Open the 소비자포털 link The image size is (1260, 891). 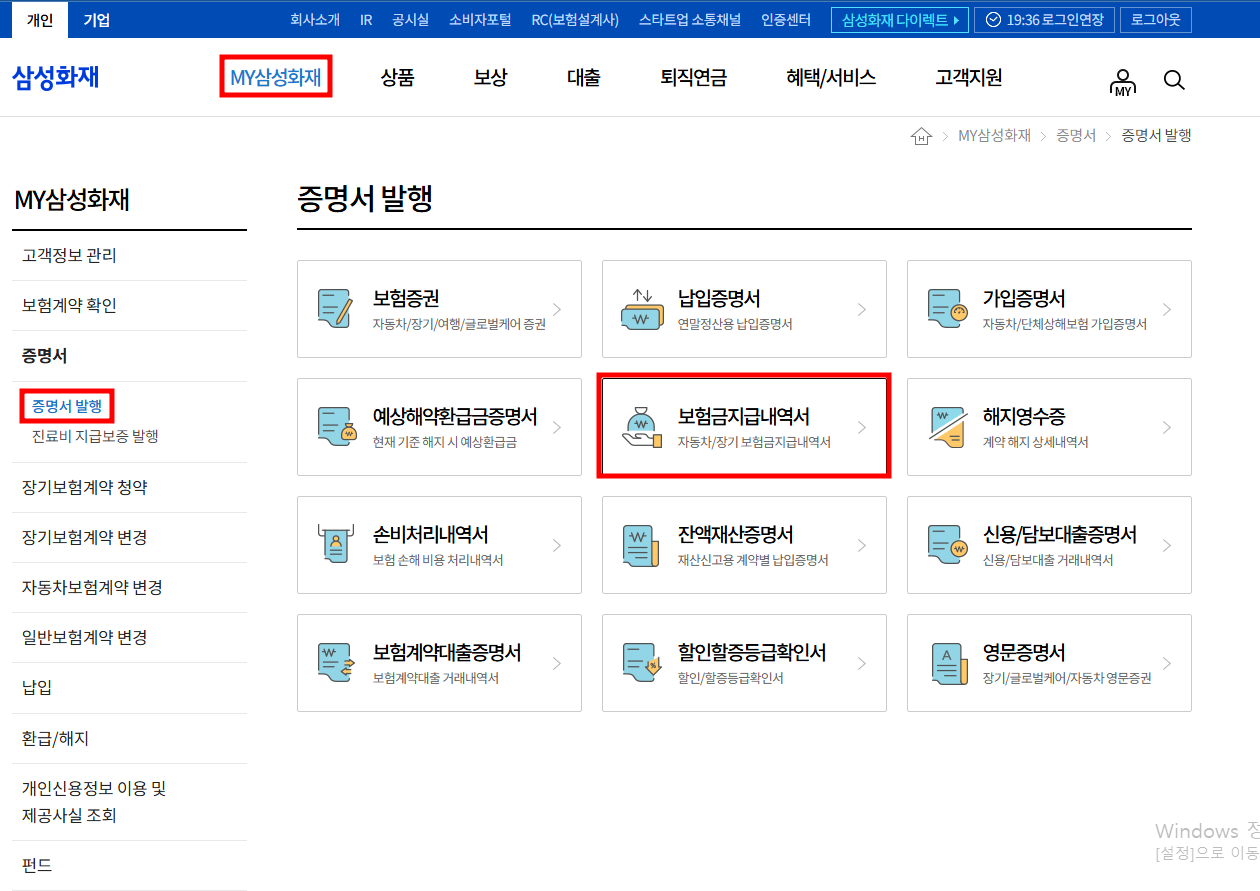pos(480,20)
